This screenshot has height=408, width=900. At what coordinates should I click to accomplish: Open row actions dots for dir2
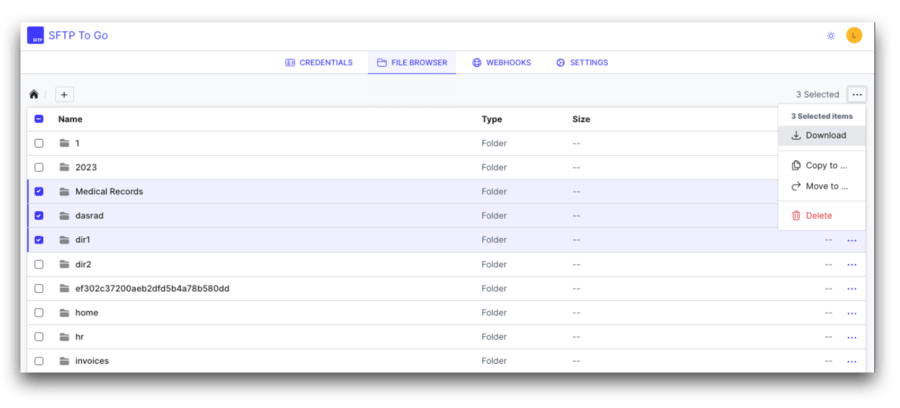(x=852, y=265)
